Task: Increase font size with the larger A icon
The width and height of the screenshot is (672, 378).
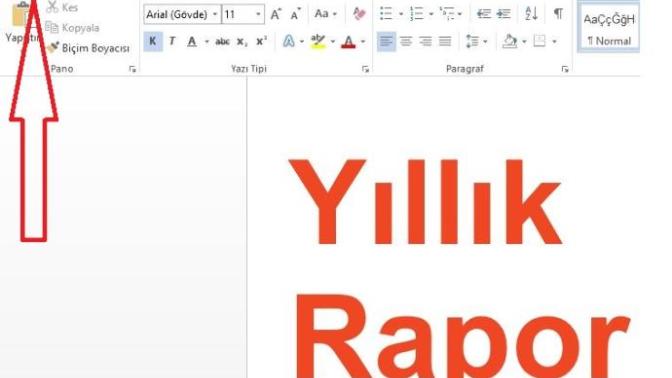Action: coord(276,14)
